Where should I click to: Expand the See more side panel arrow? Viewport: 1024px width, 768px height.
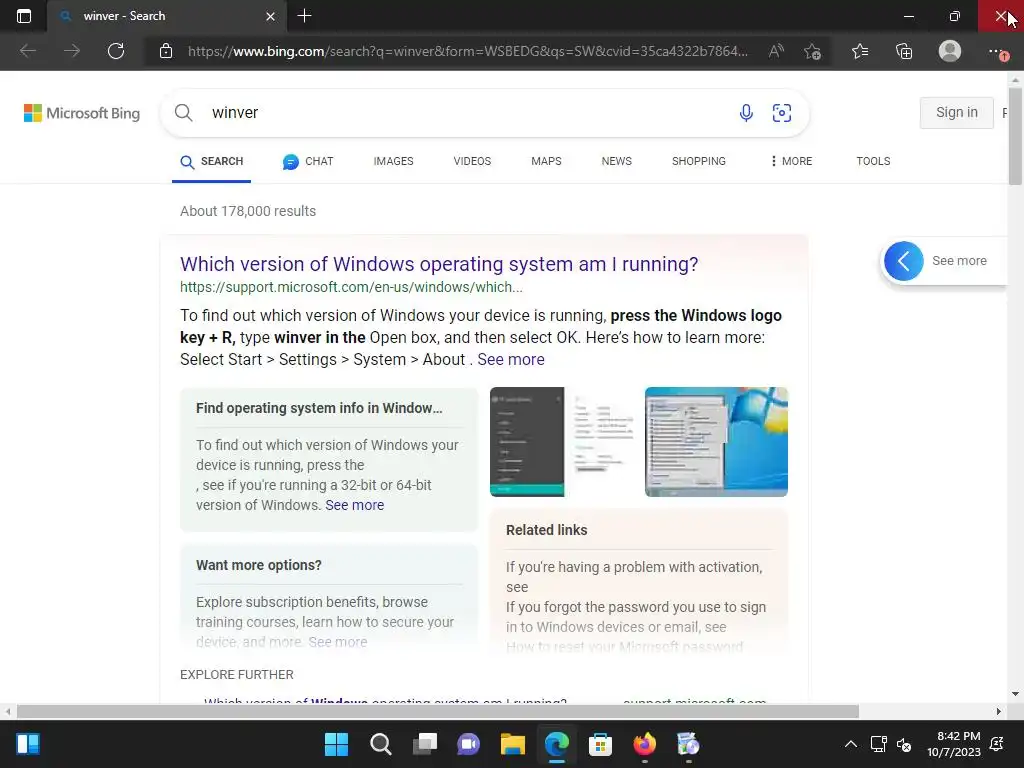tap(904, 261)
